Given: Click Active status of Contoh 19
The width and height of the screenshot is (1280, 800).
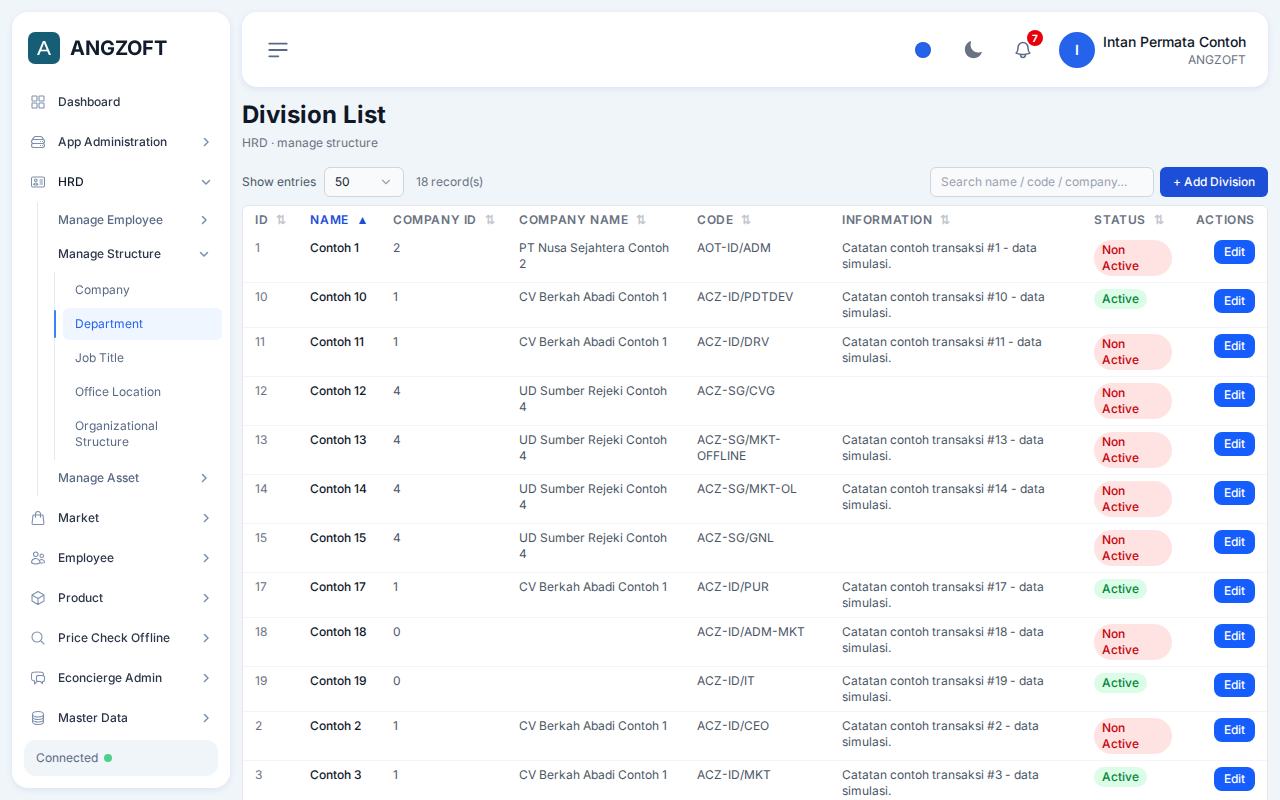Looking at the screenshot, I should pos(1120,683).
